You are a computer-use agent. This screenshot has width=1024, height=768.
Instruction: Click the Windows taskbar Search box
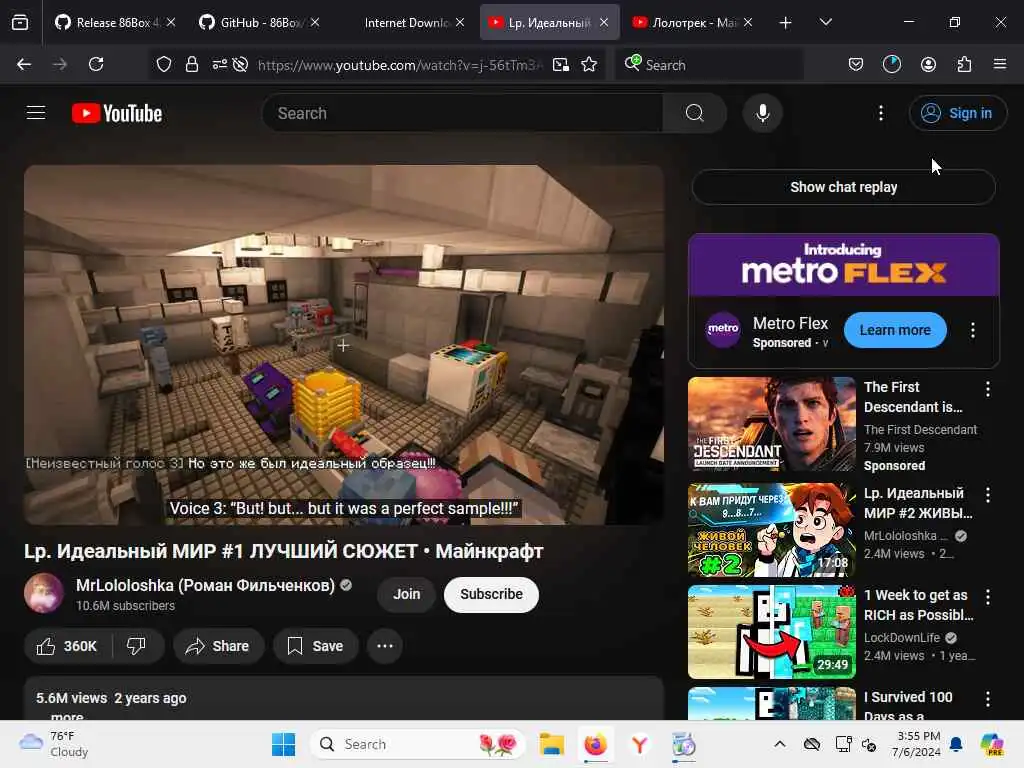tap(418, 744)
